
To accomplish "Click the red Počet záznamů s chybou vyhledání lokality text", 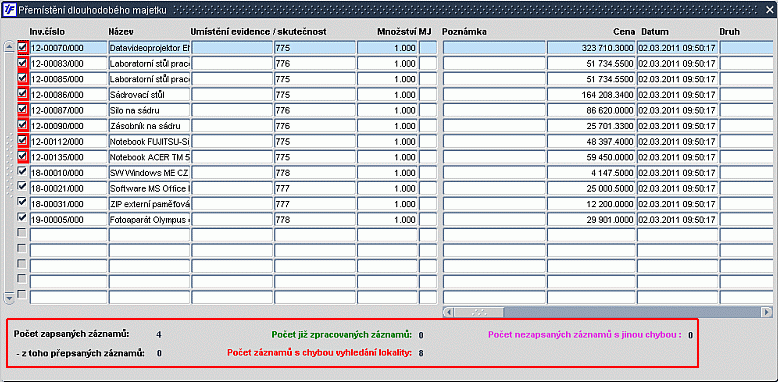I will tap(320, 353).
